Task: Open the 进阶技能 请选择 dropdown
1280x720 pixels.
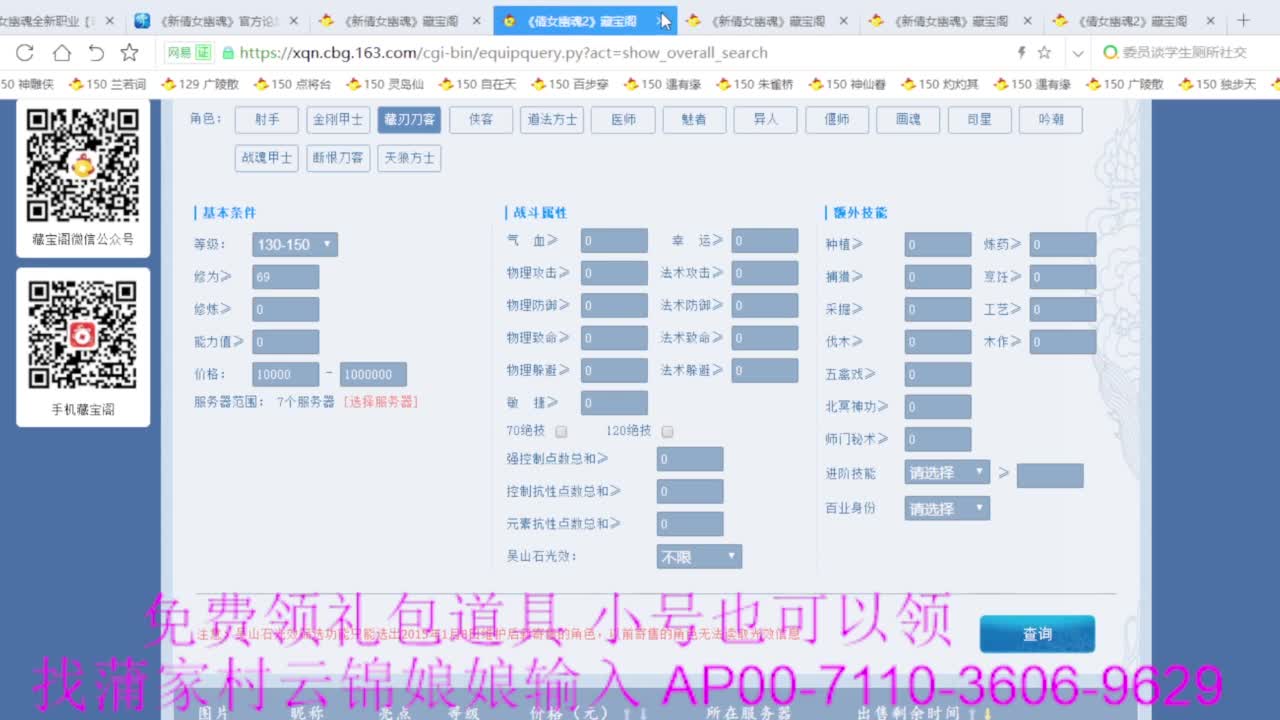Action: [x=947, y=473]
